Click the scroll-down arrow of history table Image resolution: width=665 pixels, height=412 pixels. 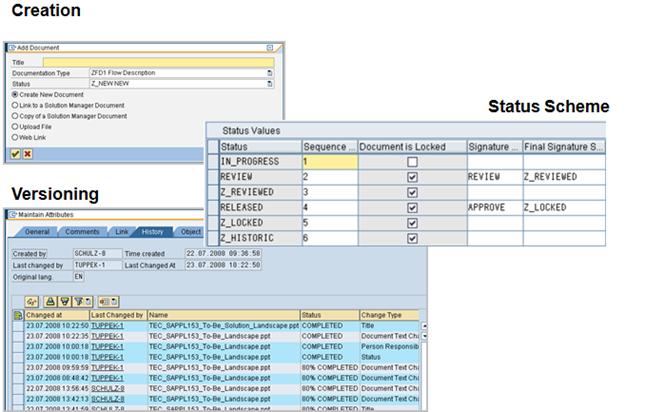(424, 336)
